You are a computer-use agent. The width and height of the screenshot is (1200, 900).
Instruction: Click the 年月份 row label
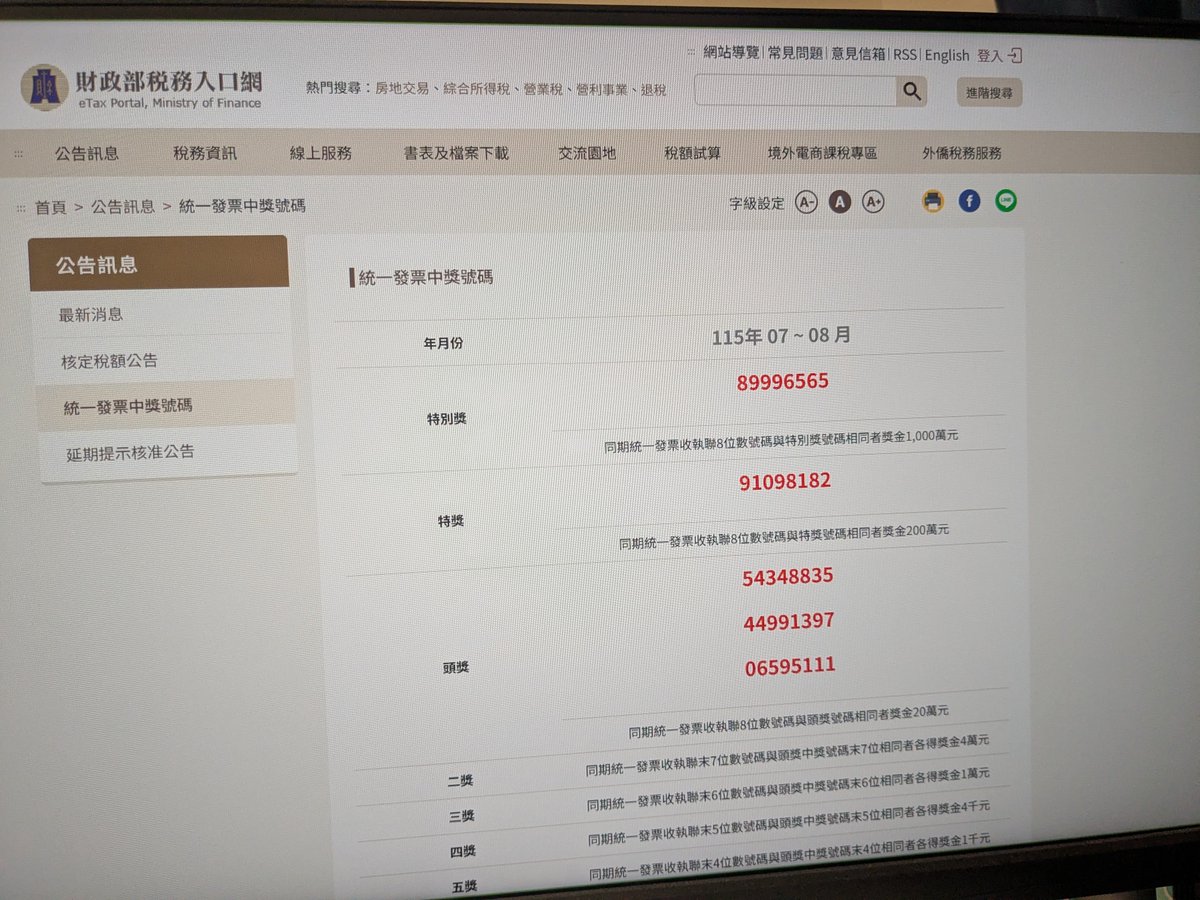click(x=443, y=343)
